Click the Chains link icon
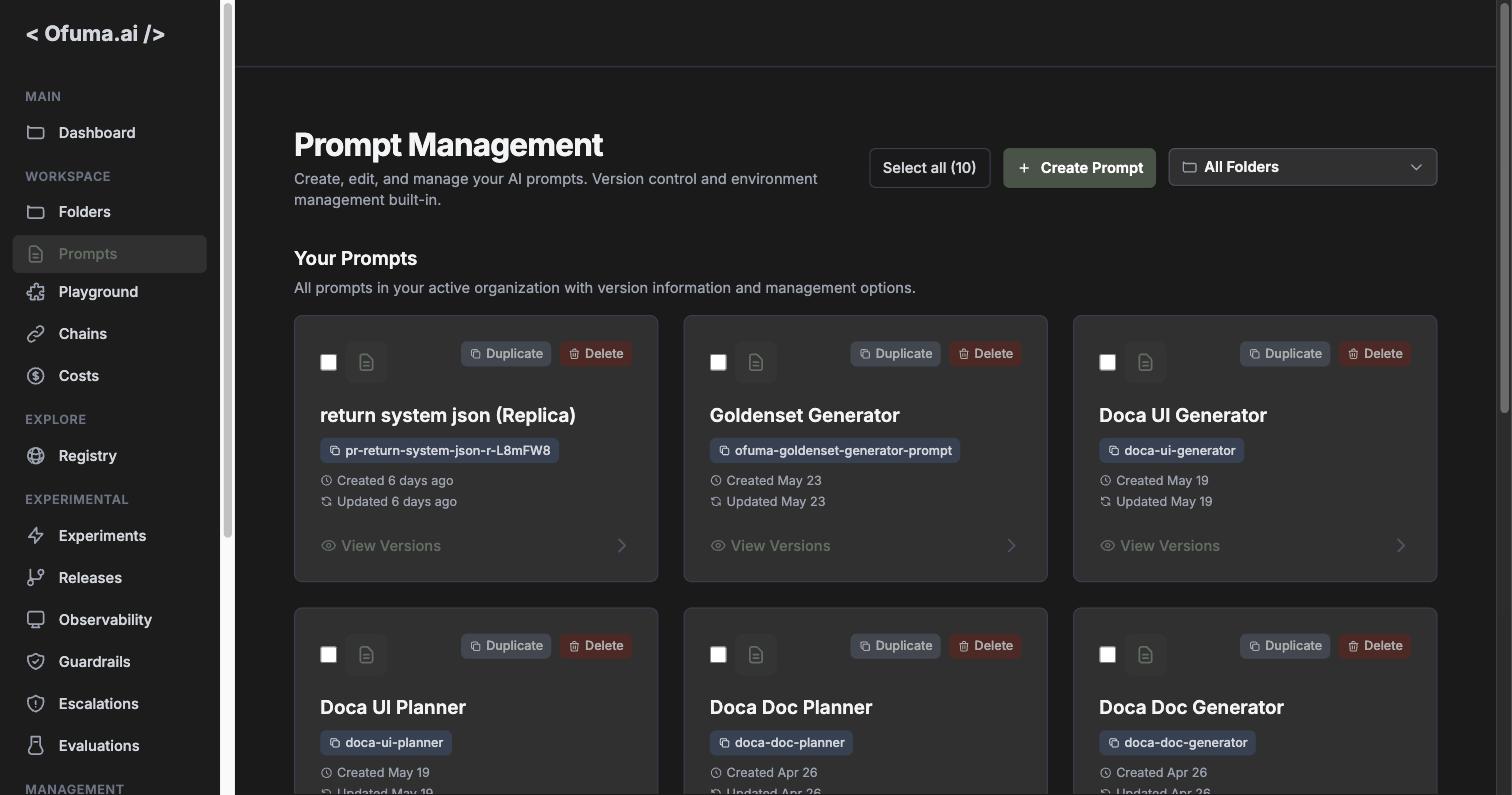Screen dimensions: 1512x795 point(36,334)
